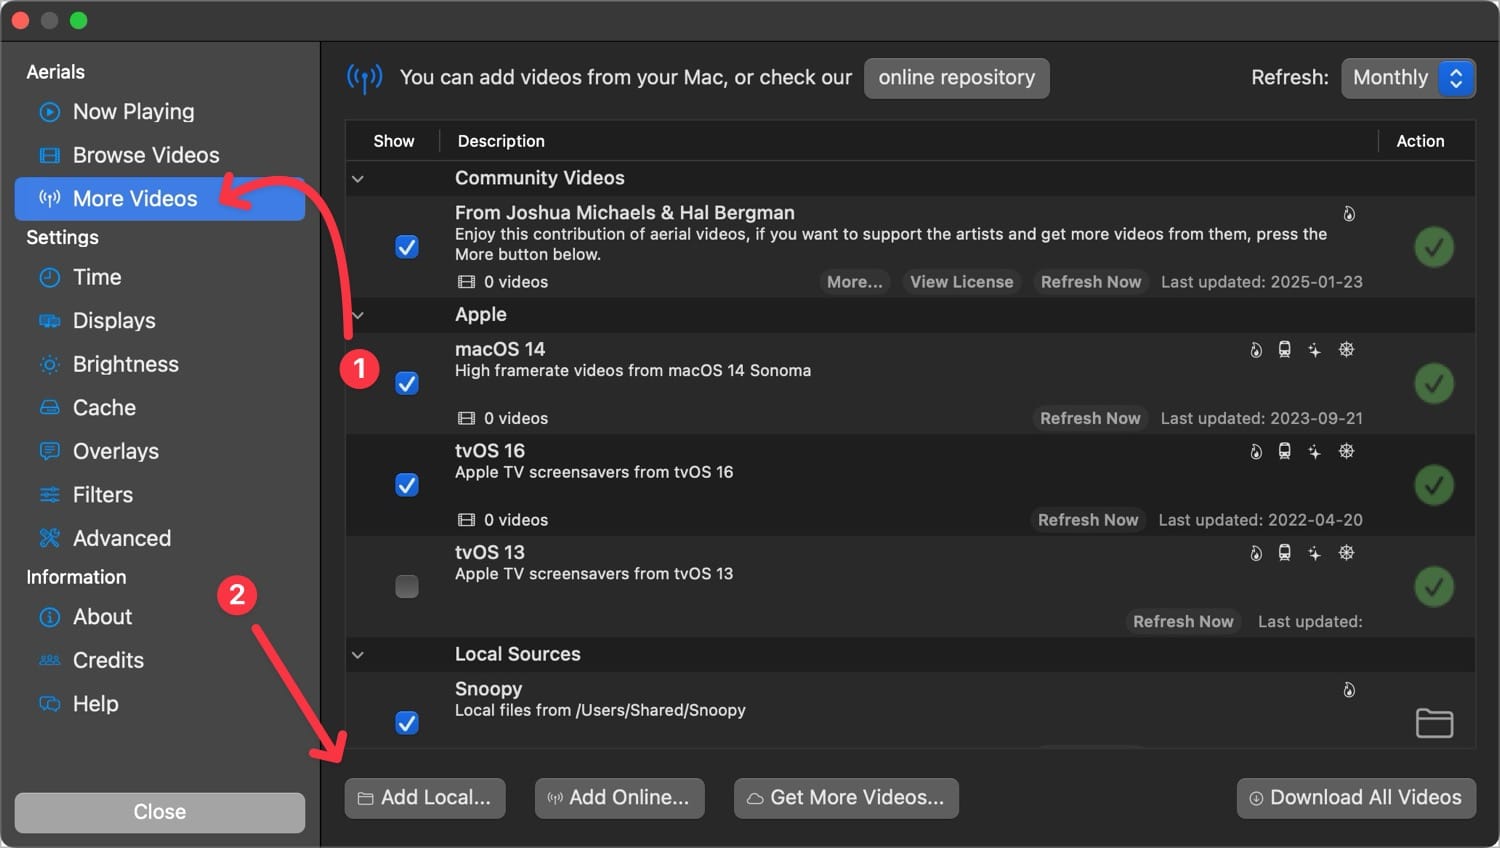Uncheck the tvOS 16 source checkbox

tap(407, 485)
